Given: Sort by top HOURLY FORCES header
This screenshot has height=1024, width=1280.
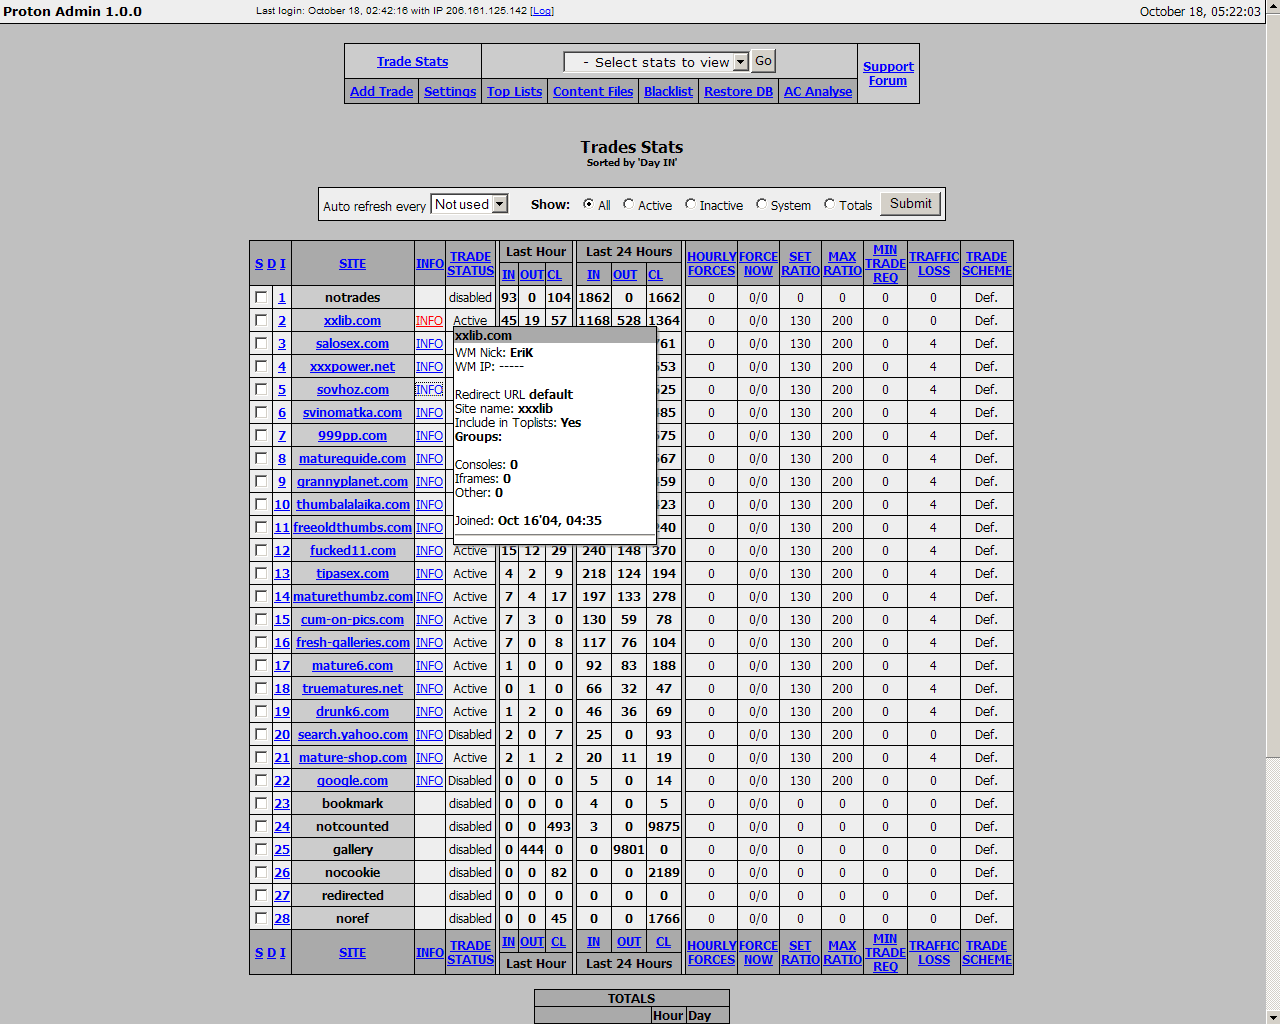Looking at the screenshot, I should (711, 264).
